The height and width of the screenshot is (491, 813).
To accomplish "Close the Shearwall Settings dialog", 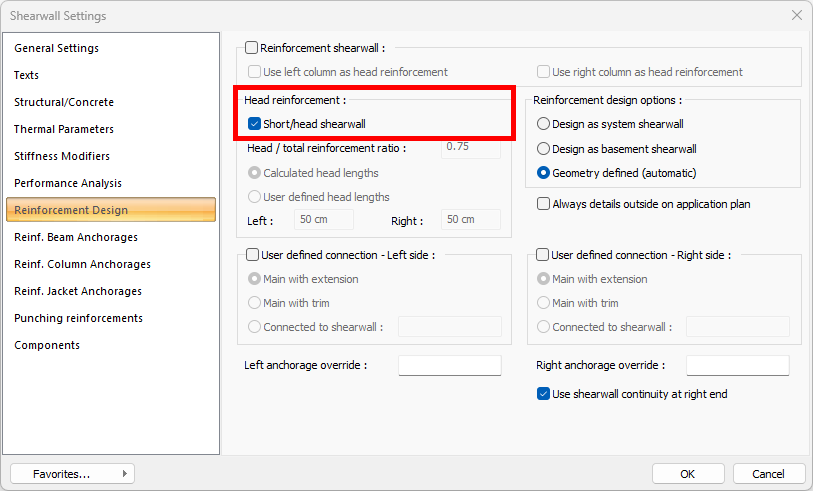I will click(x=796, y=16).
